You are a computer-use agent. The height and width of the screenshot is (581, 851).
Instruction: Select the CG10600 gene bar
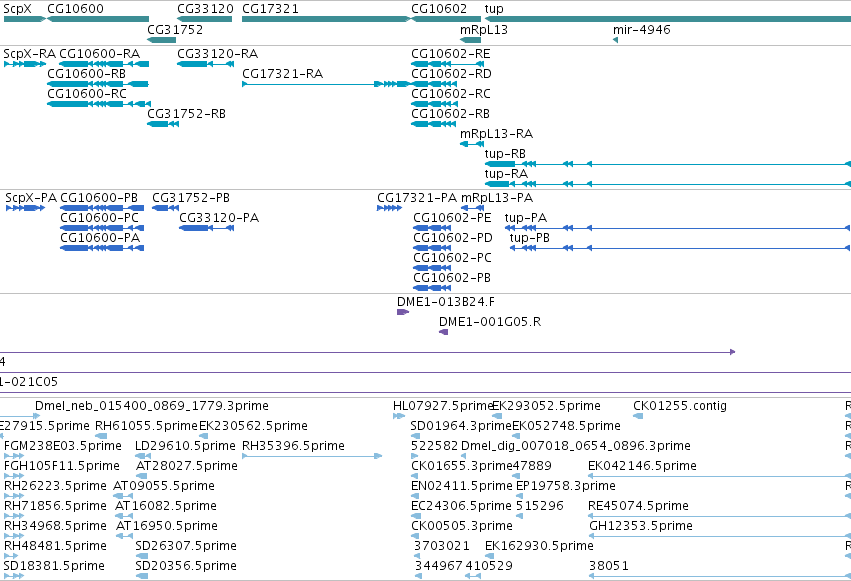tap(98, 19)
